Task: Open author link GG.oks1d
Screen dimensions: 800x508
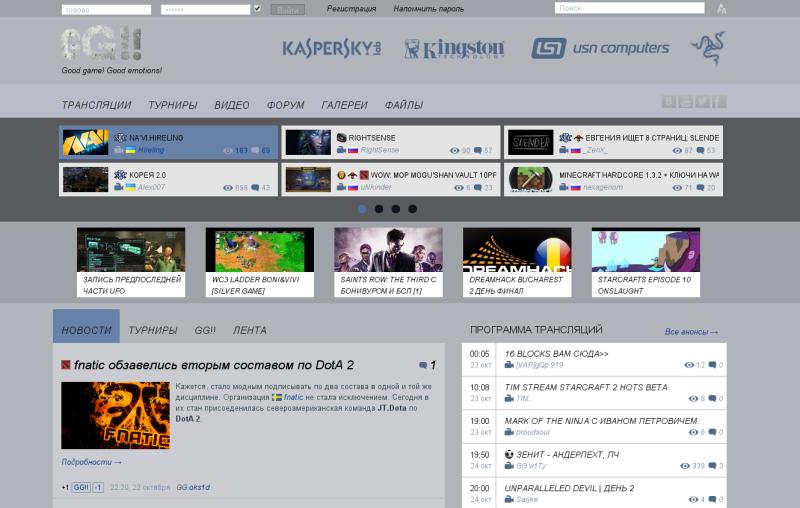Action: point(193,488)
